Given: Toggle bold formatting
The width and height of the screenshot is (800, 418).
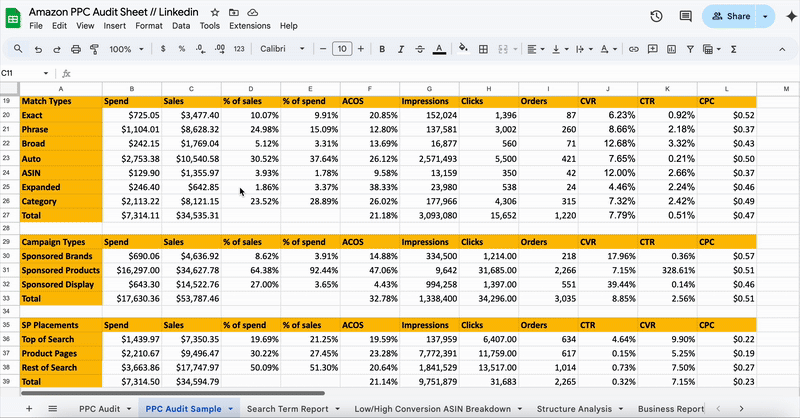Looking at the screenshot, I should tap(383, 49).
